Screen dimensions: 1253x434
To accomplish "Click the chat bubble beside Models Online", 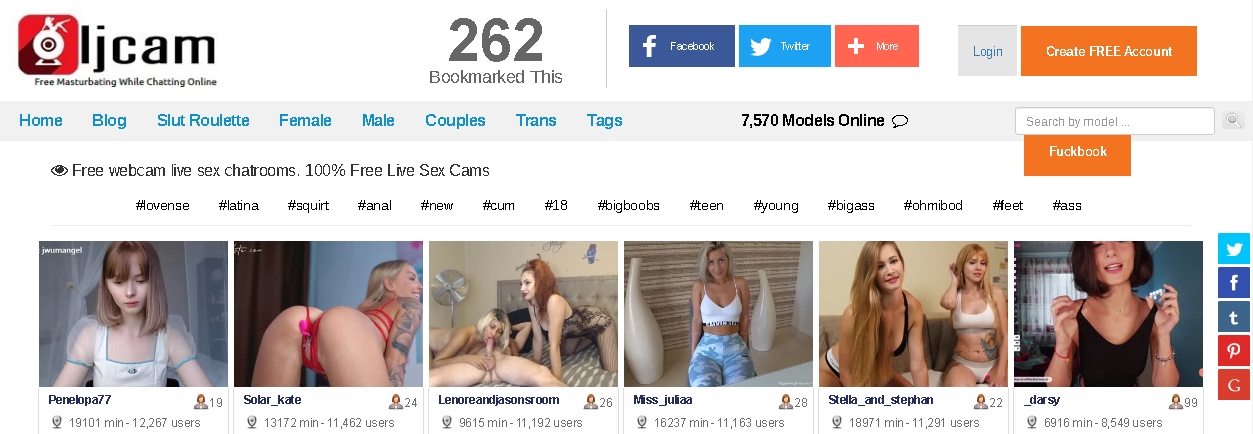I will coord(899,121).
